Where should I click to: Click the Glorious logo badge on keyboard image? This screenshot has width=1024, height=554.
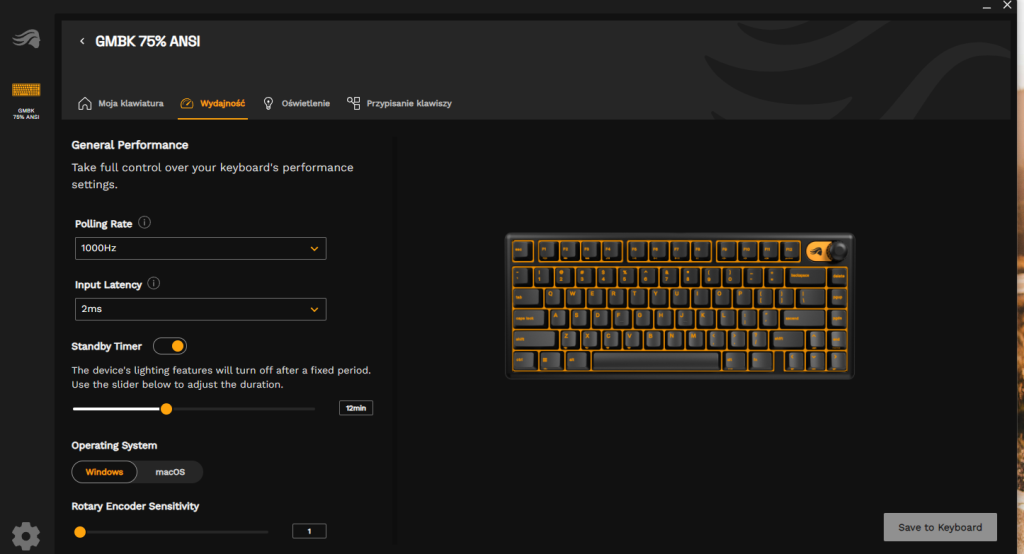(816, 251)
